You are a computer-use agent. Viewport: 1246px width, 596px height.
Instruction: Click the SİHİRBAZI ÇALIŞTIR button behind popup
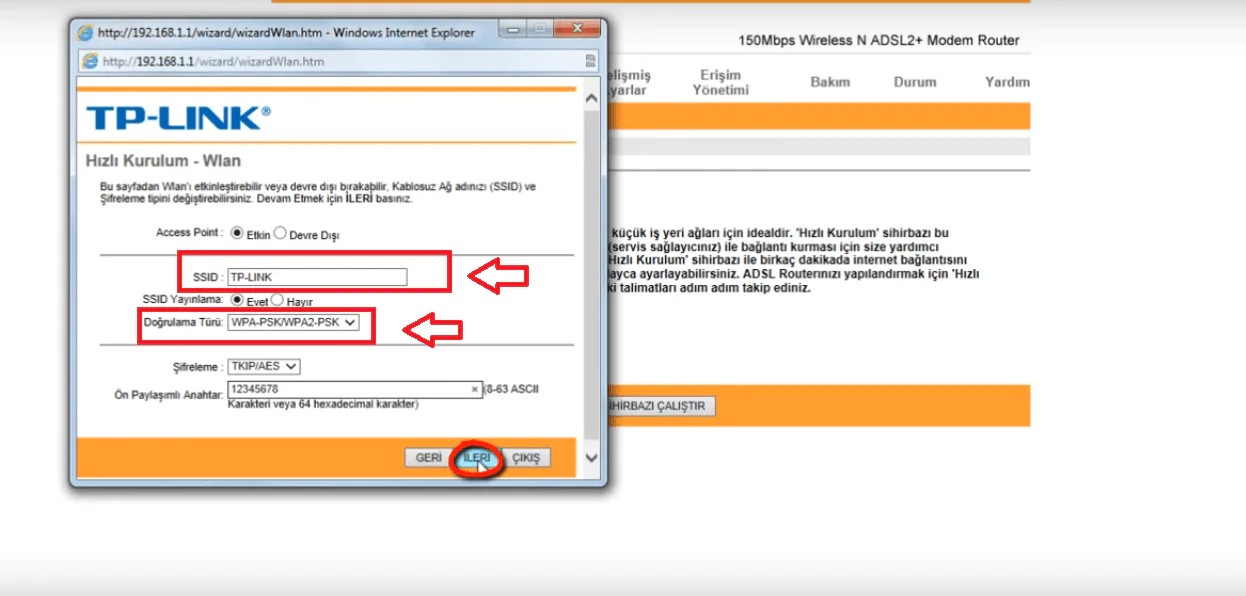coord(661,406)
